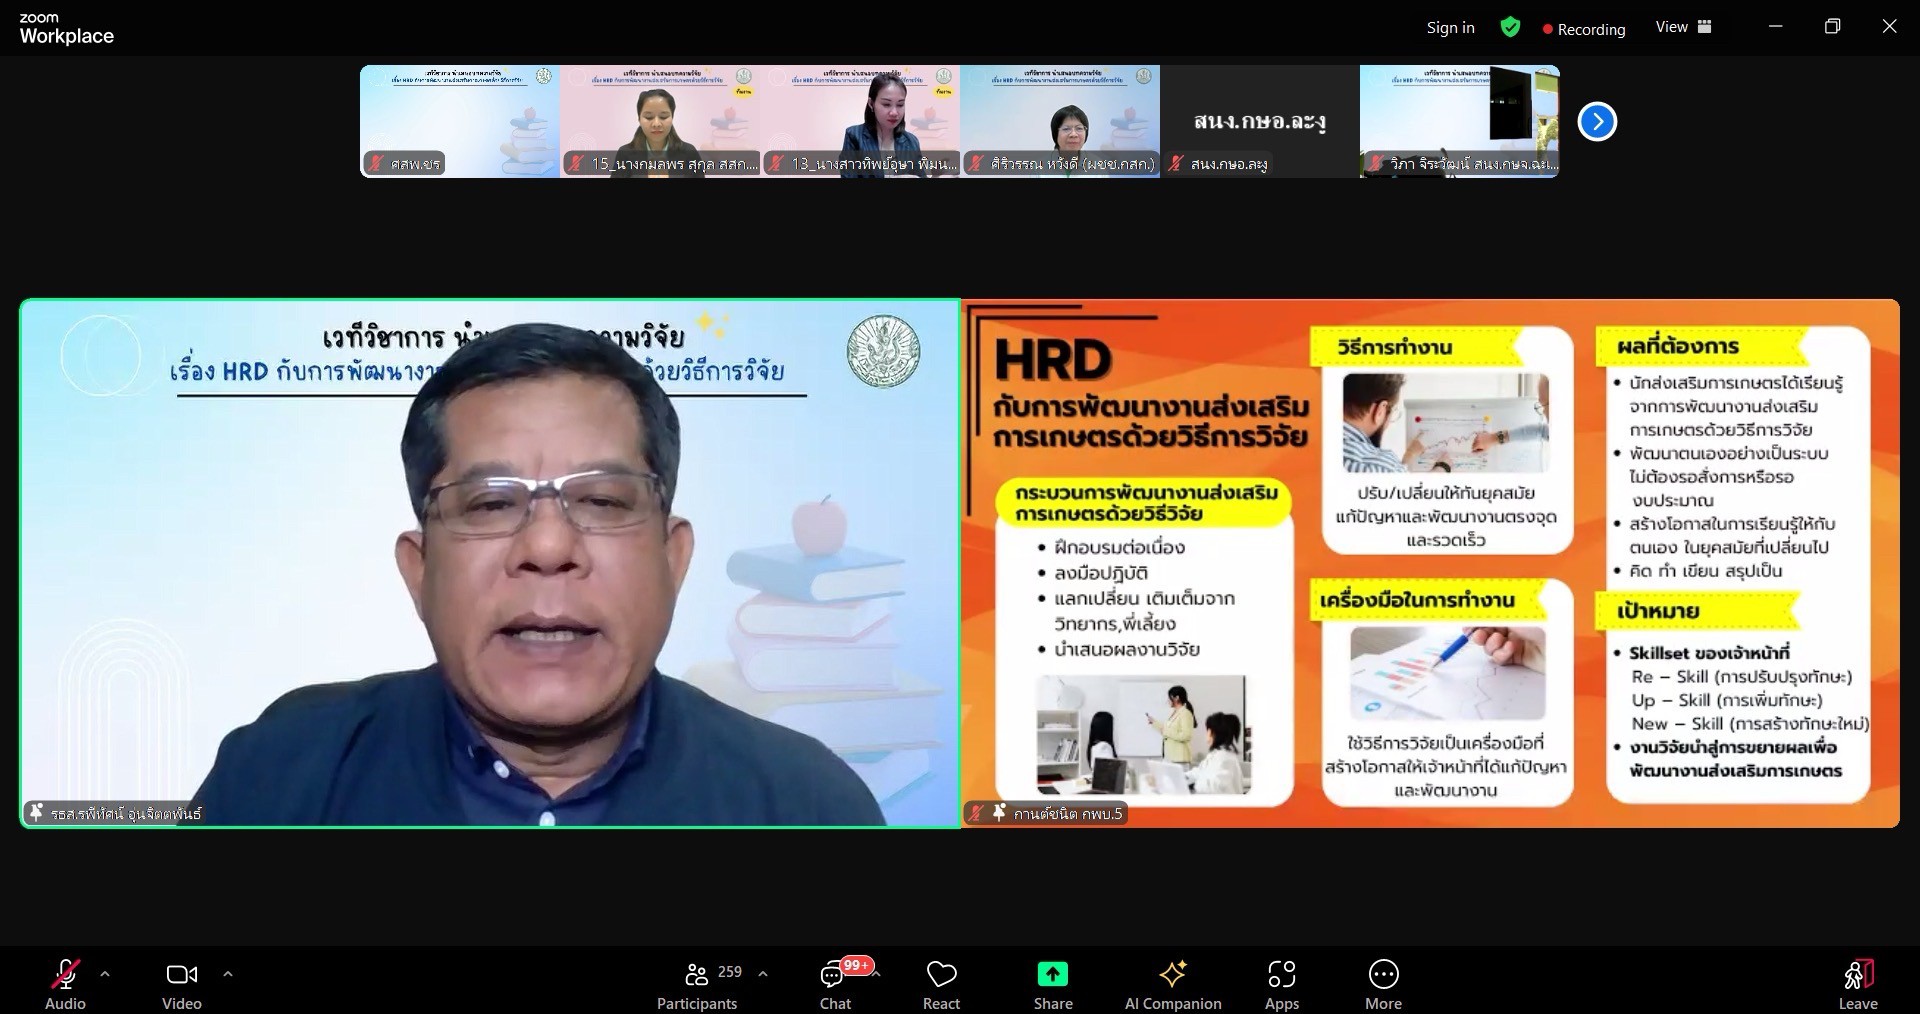
Task: Click the Recording indicator
Action: [x=1584, y=29]
